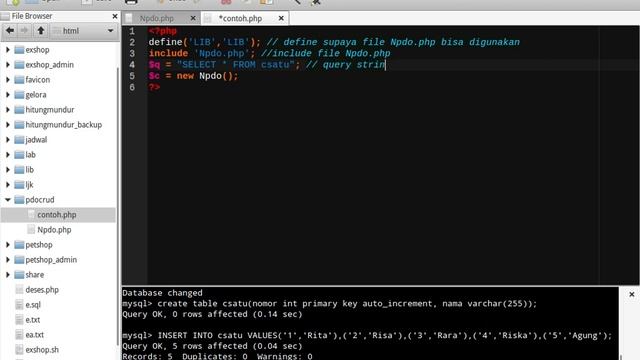Viewport: 640px width, 360px height.
Task: Select the share folder icon
Action: point(19,275)
